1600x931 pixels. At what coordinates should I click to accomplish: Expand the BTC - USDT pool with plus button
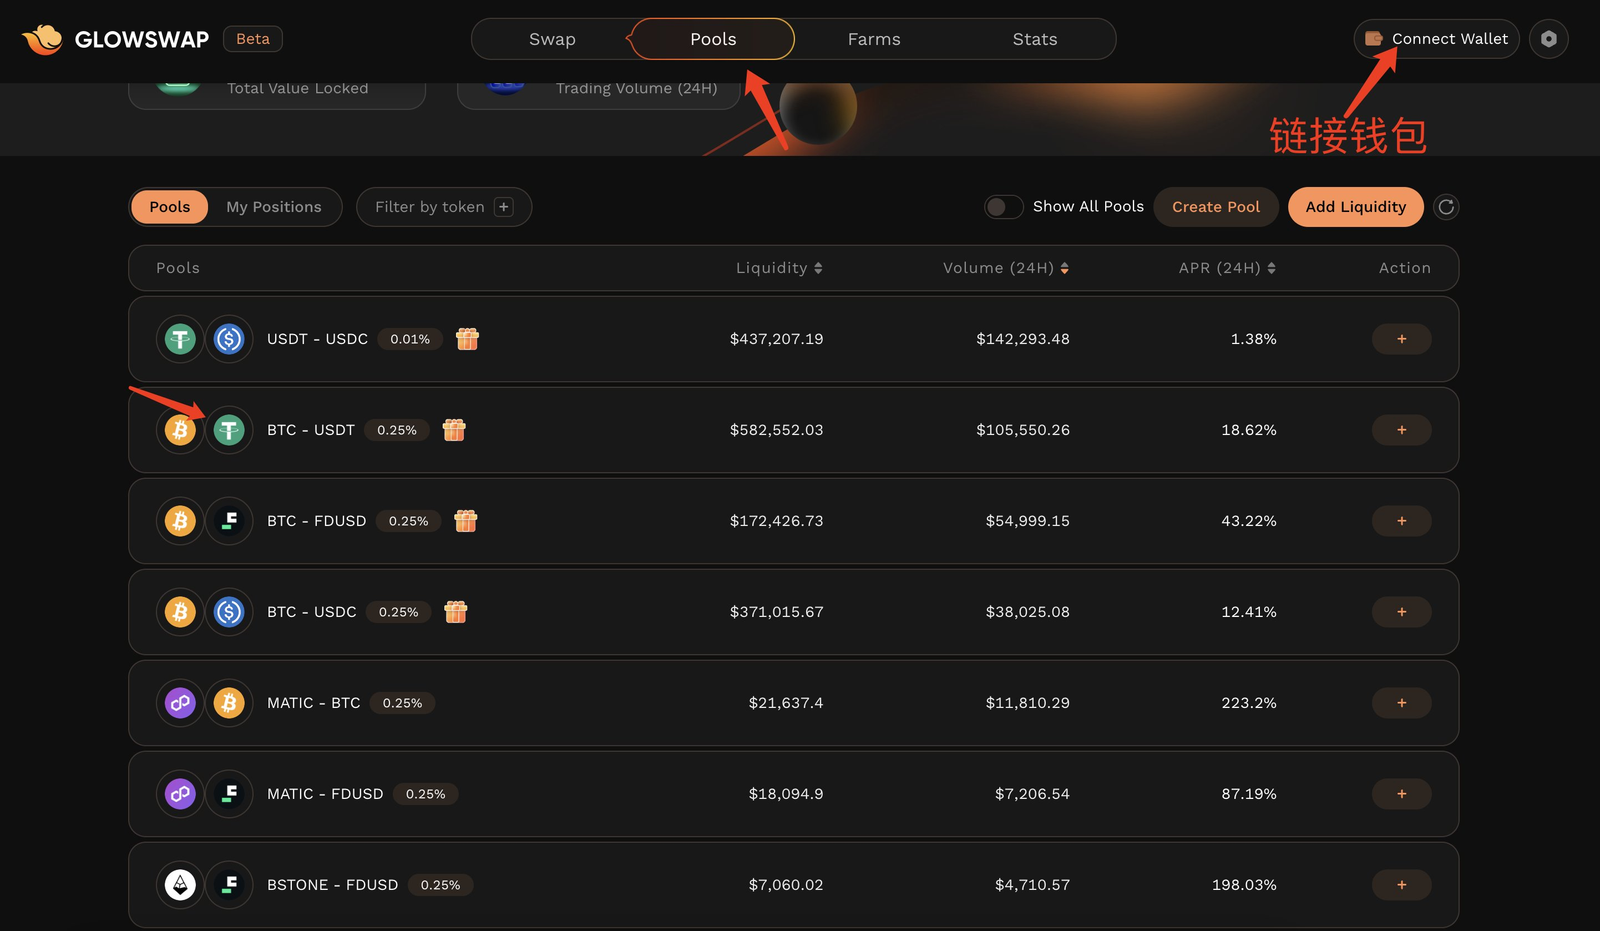coord(1401,430)
